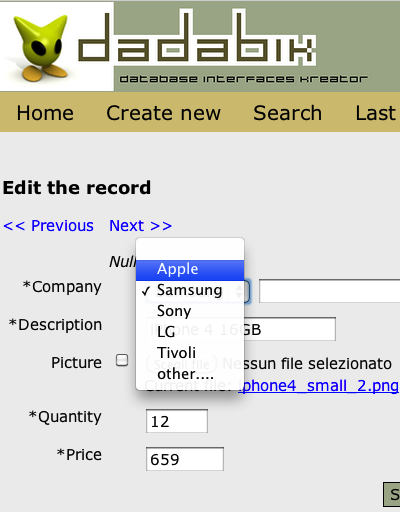
Task: Open the Search menu item
Action: [x=287, y=113]
